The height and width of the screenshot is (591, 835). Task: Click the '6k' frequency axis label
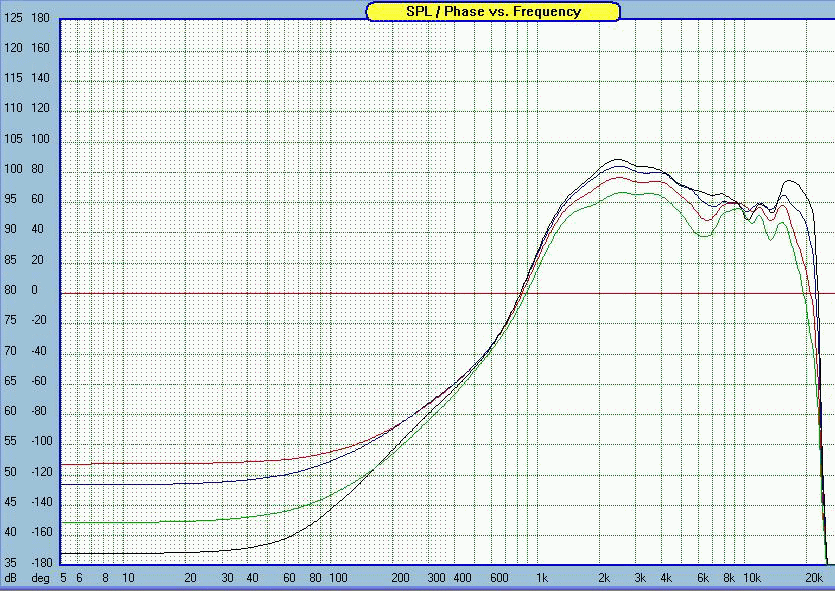coord(703,578)
